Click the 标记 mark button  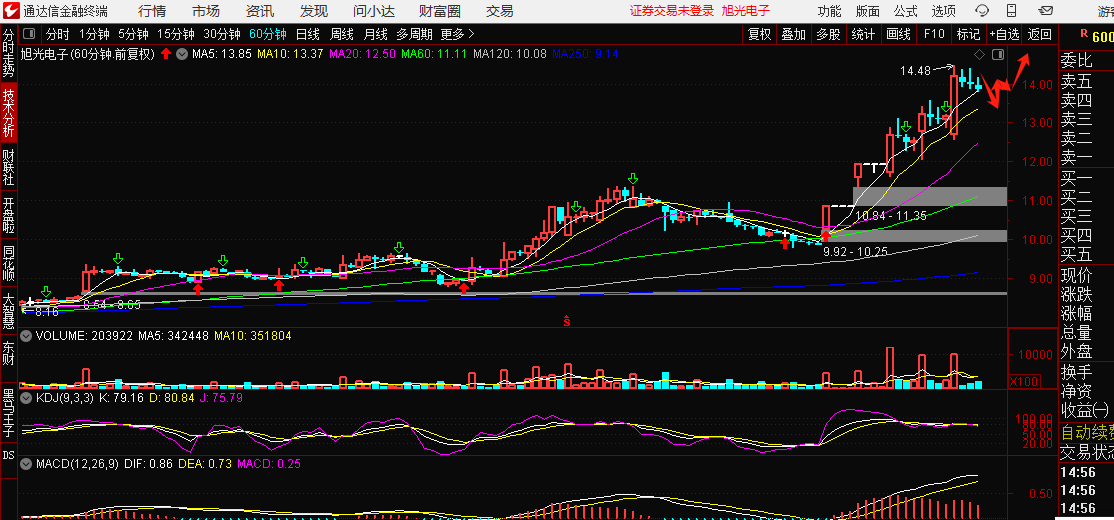coord(968,34)
